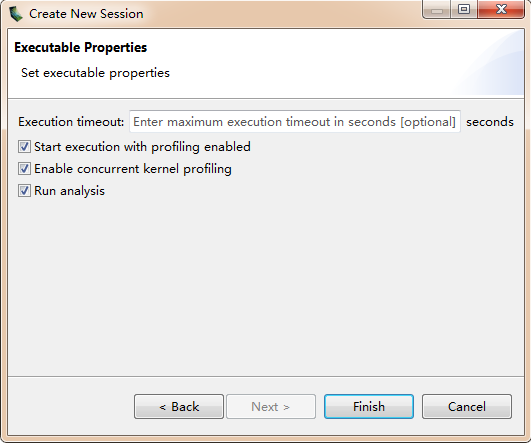Toggle the Enable concurrent kernel profiling checkbox

tap(24, 169)
